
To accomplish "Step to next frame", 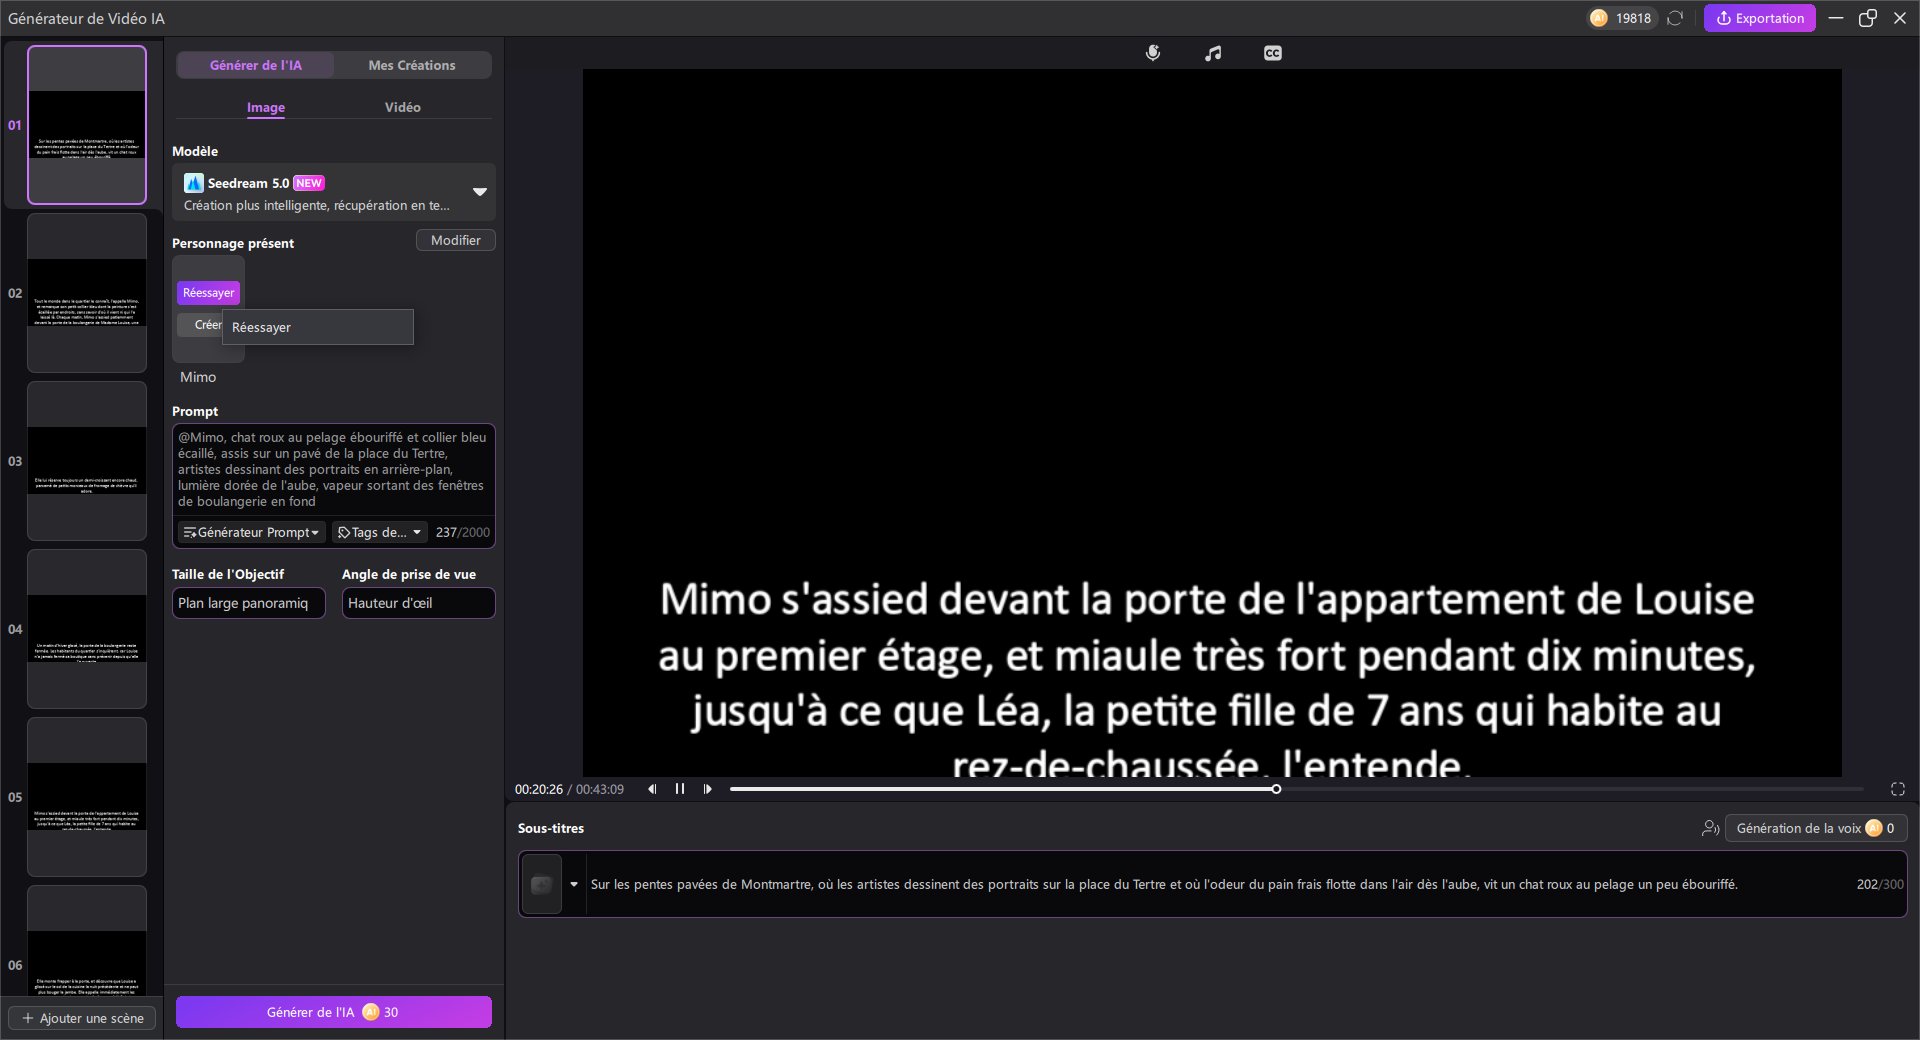I will click(708, 789).
